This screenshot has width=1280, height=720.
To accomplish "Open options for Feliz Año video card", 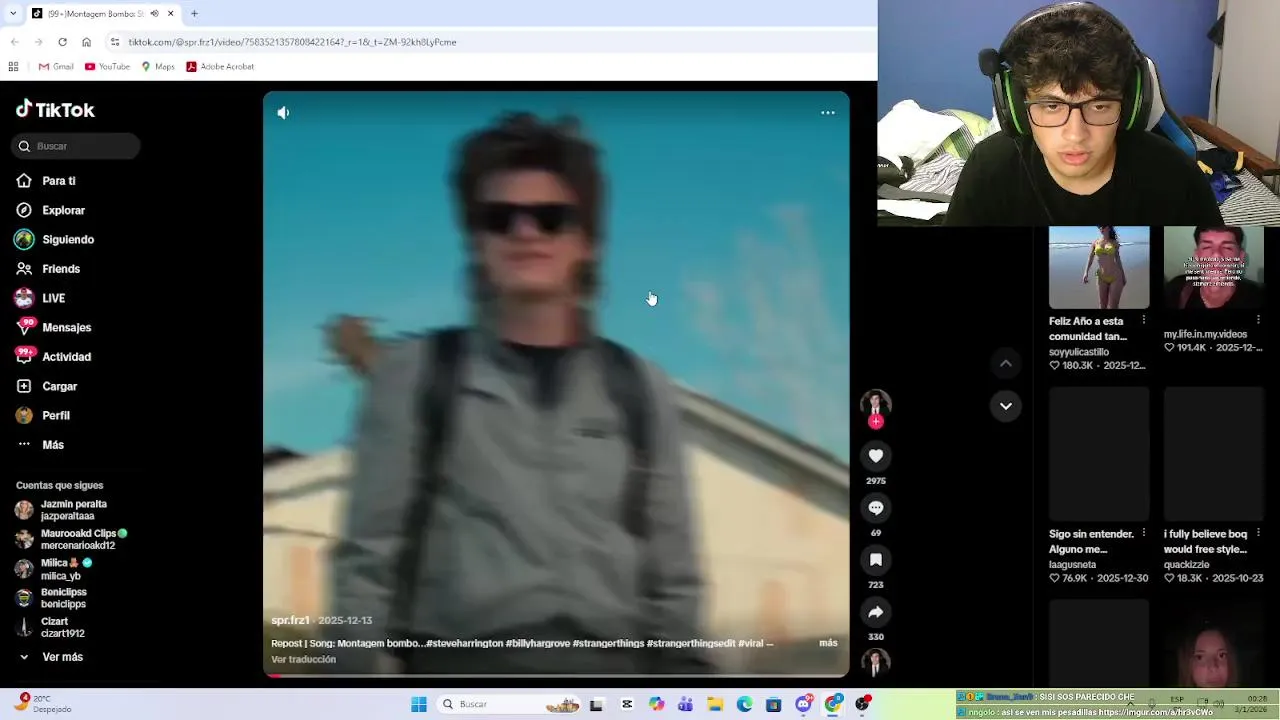I will (1143, 320).
